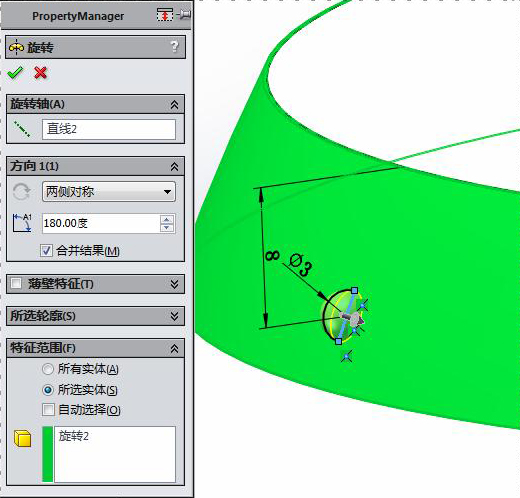Click the PropertyManager title header
Screen dimensions: 520x498
pos(78,16)
